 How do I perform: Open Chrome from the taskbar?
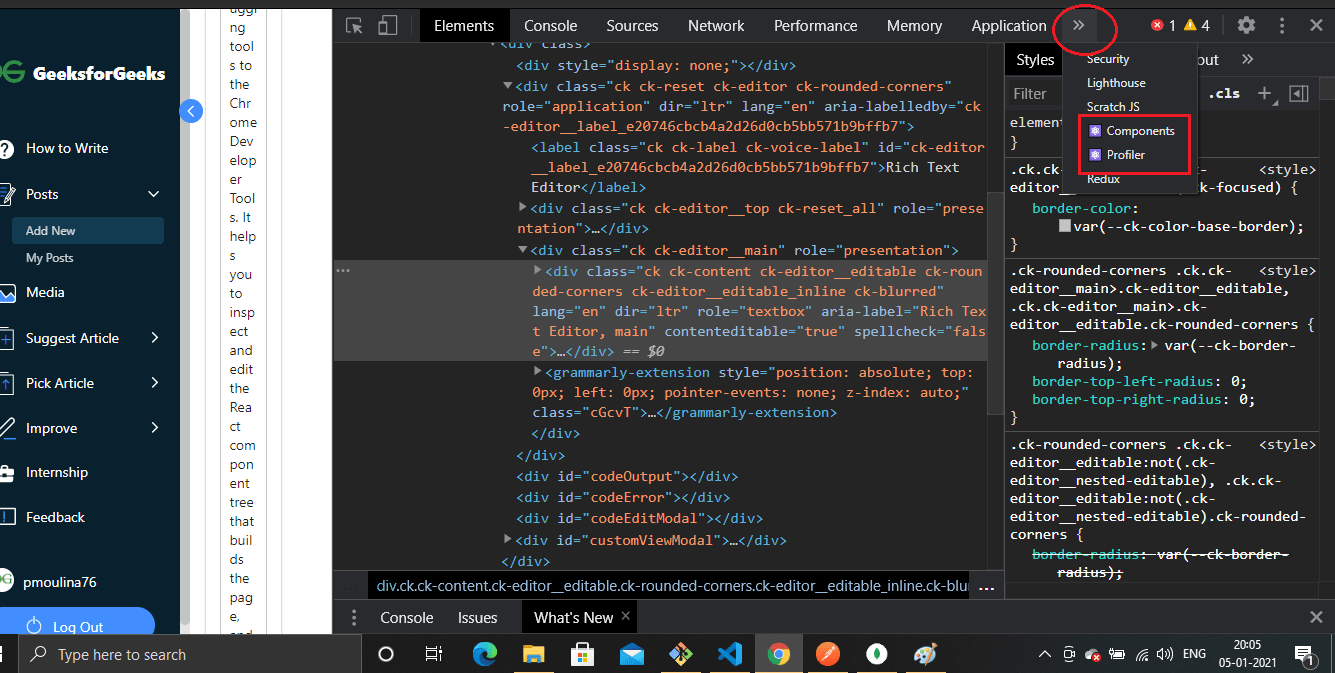[779, 654]
